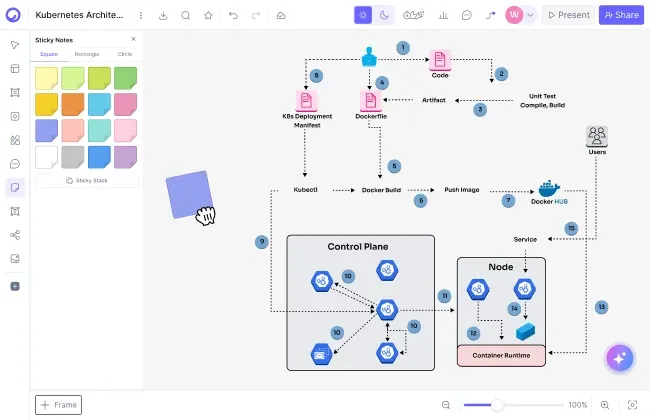Screen dimensions: 650x420
Task: Open the search magnifier icon
Action: pos(186,15)
